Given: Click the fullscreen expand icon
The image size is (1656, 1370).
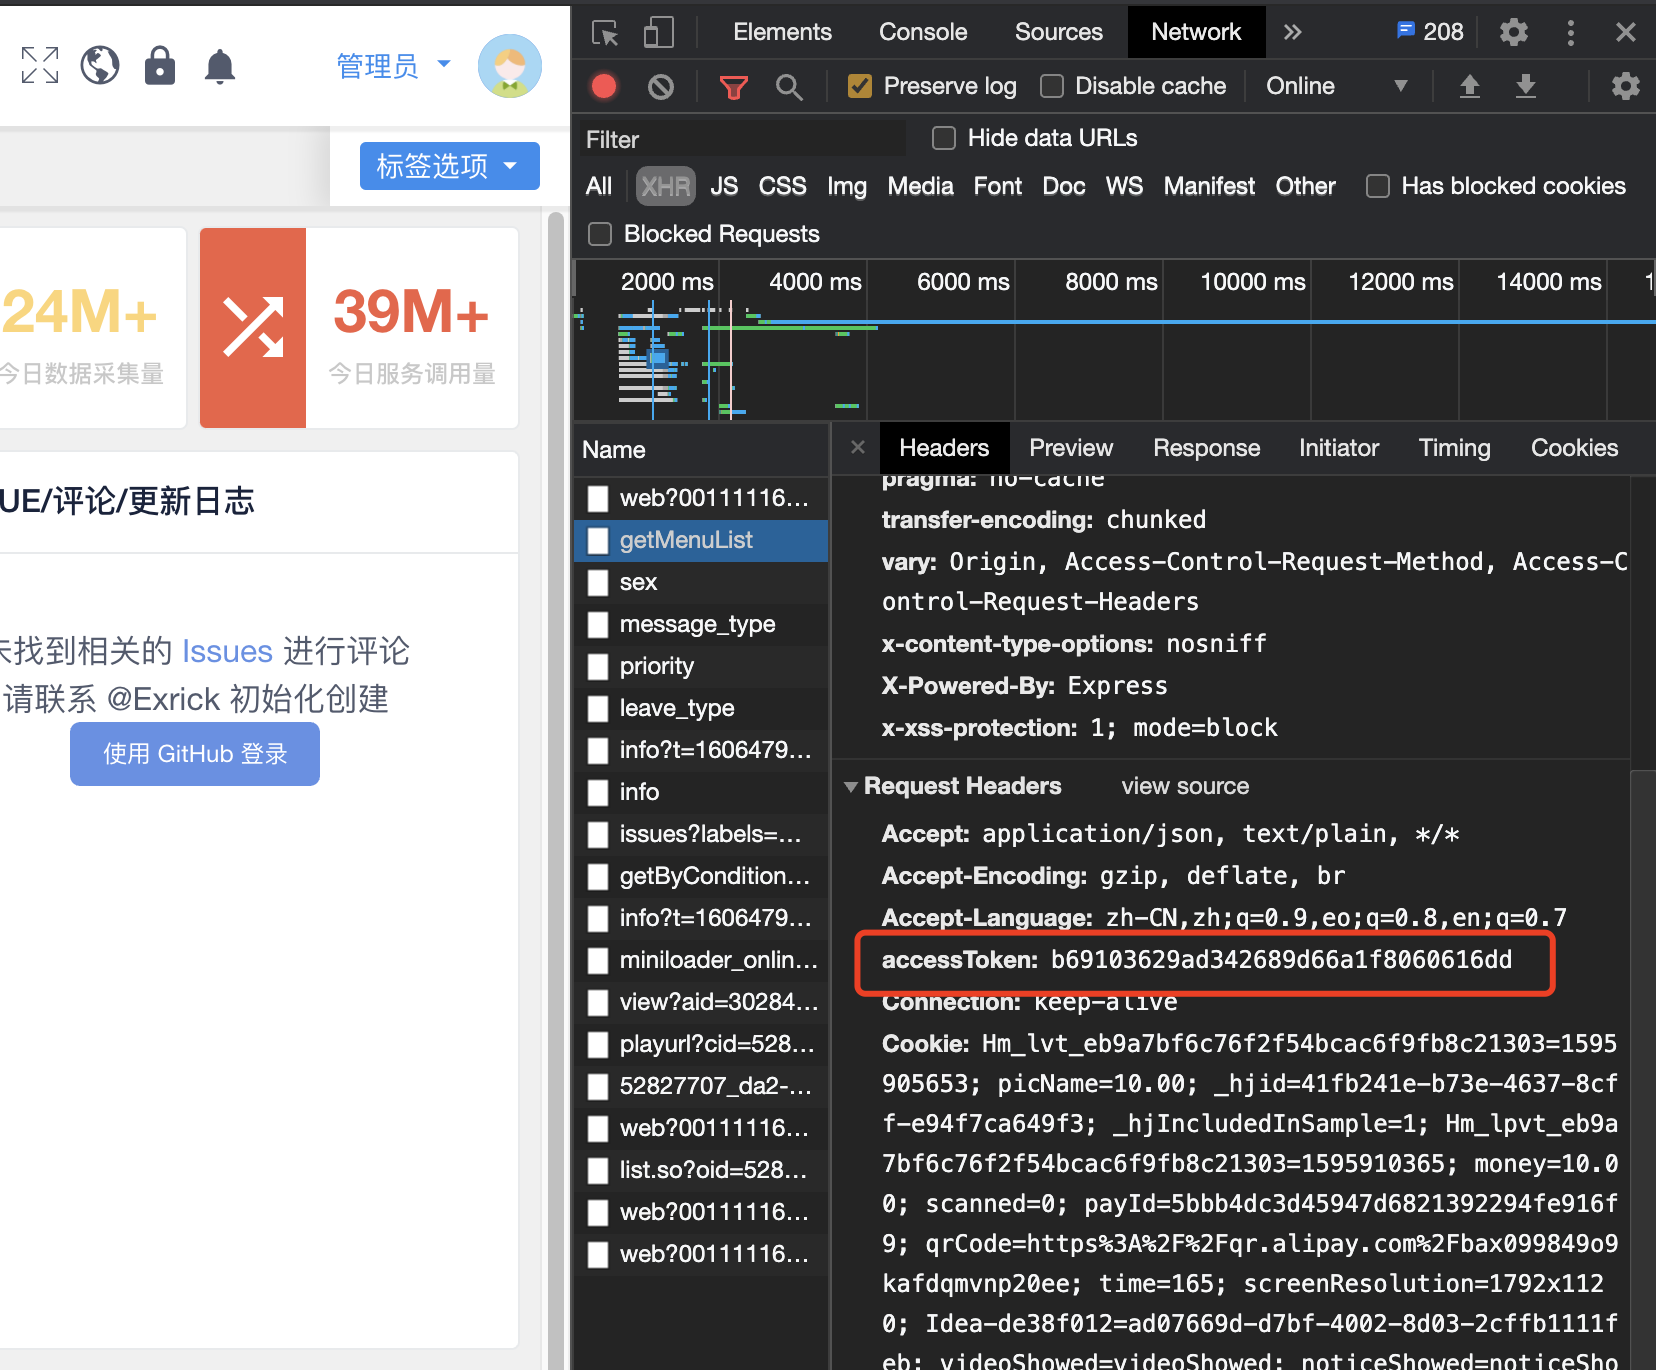Looking at the screenshot, I should pos(40,65).
